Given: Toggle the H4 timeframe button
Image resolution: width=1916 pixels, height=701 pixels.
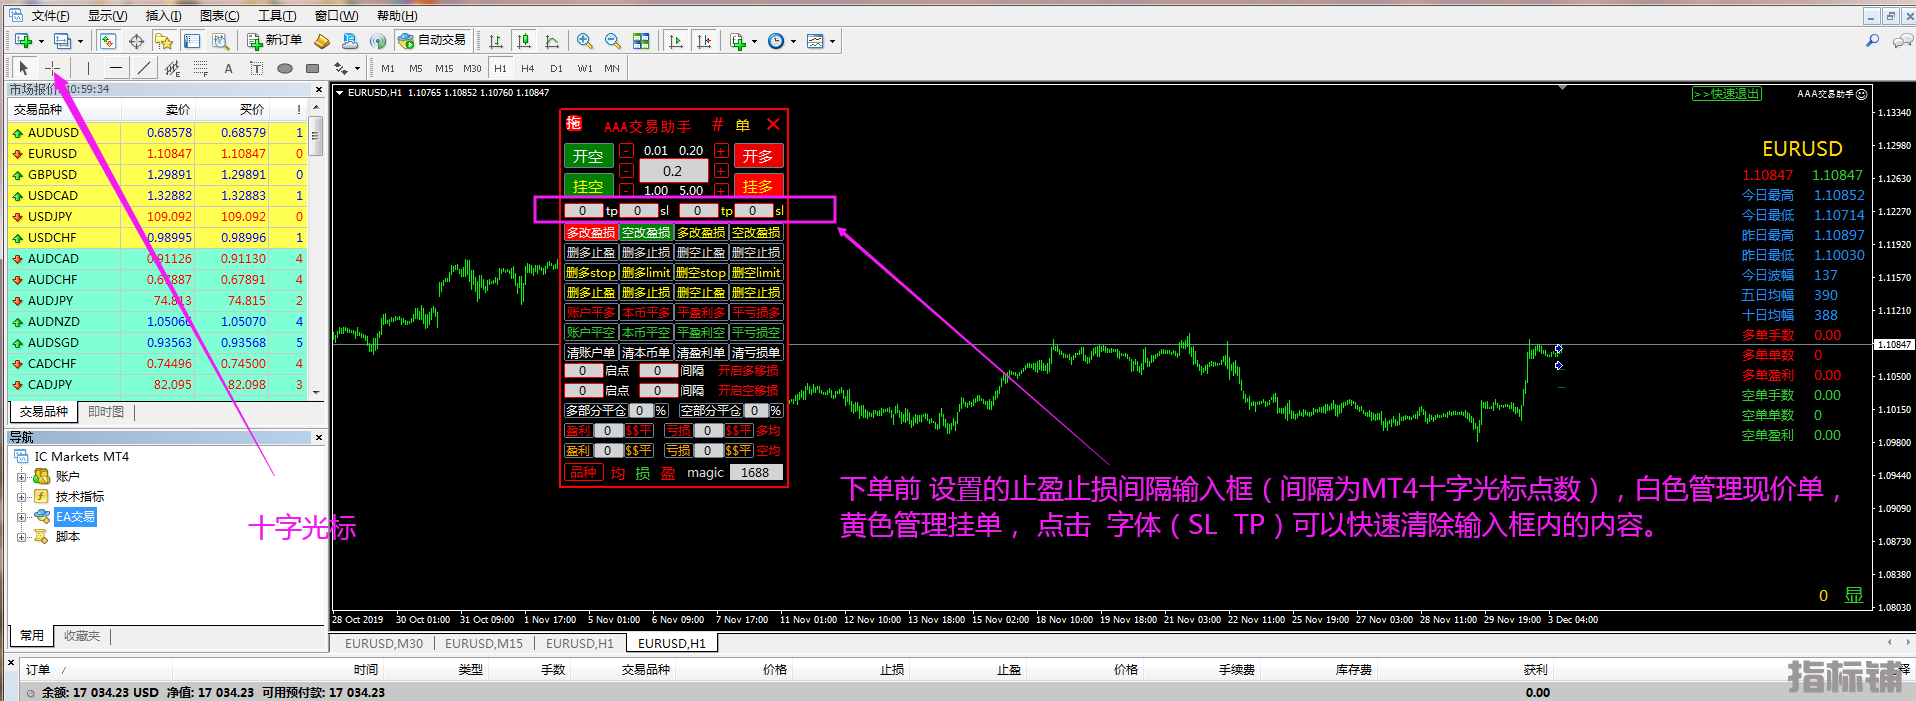Looking at the screenshot, I should 528,68.
